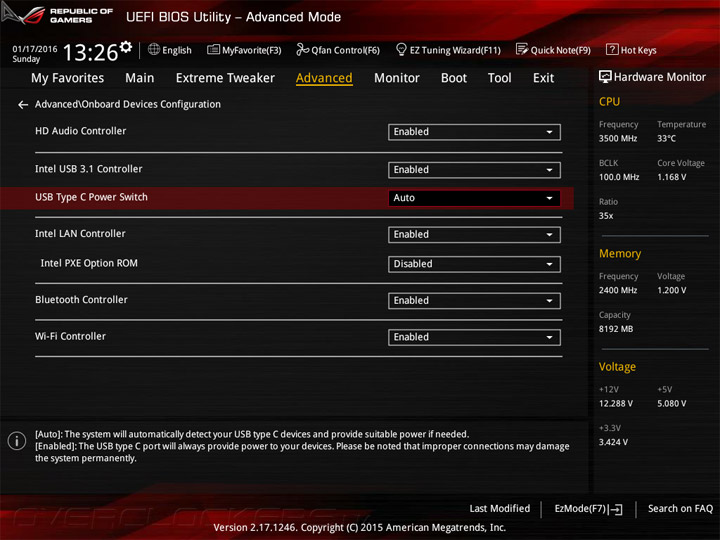Image resolution: width=720 pixels, height=540 pixels.
Task: Select the Exit tab
Action: (x=543, y=78)
